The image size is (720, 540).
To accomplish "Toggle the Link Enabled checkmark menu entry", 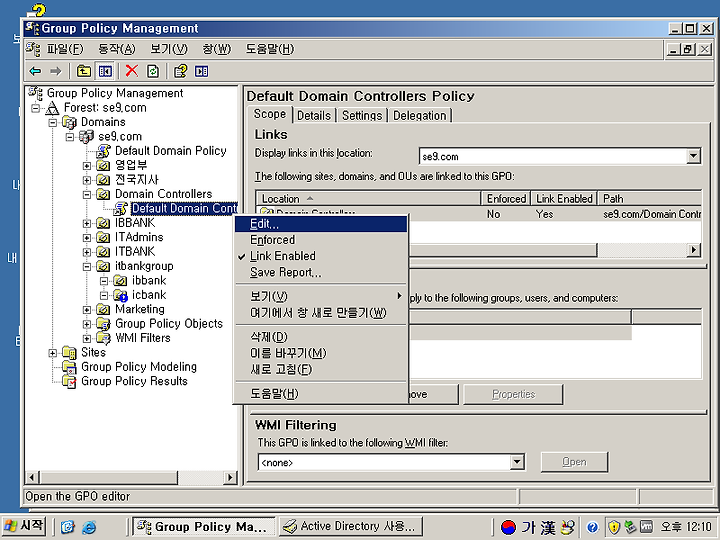I will [282, 256].
